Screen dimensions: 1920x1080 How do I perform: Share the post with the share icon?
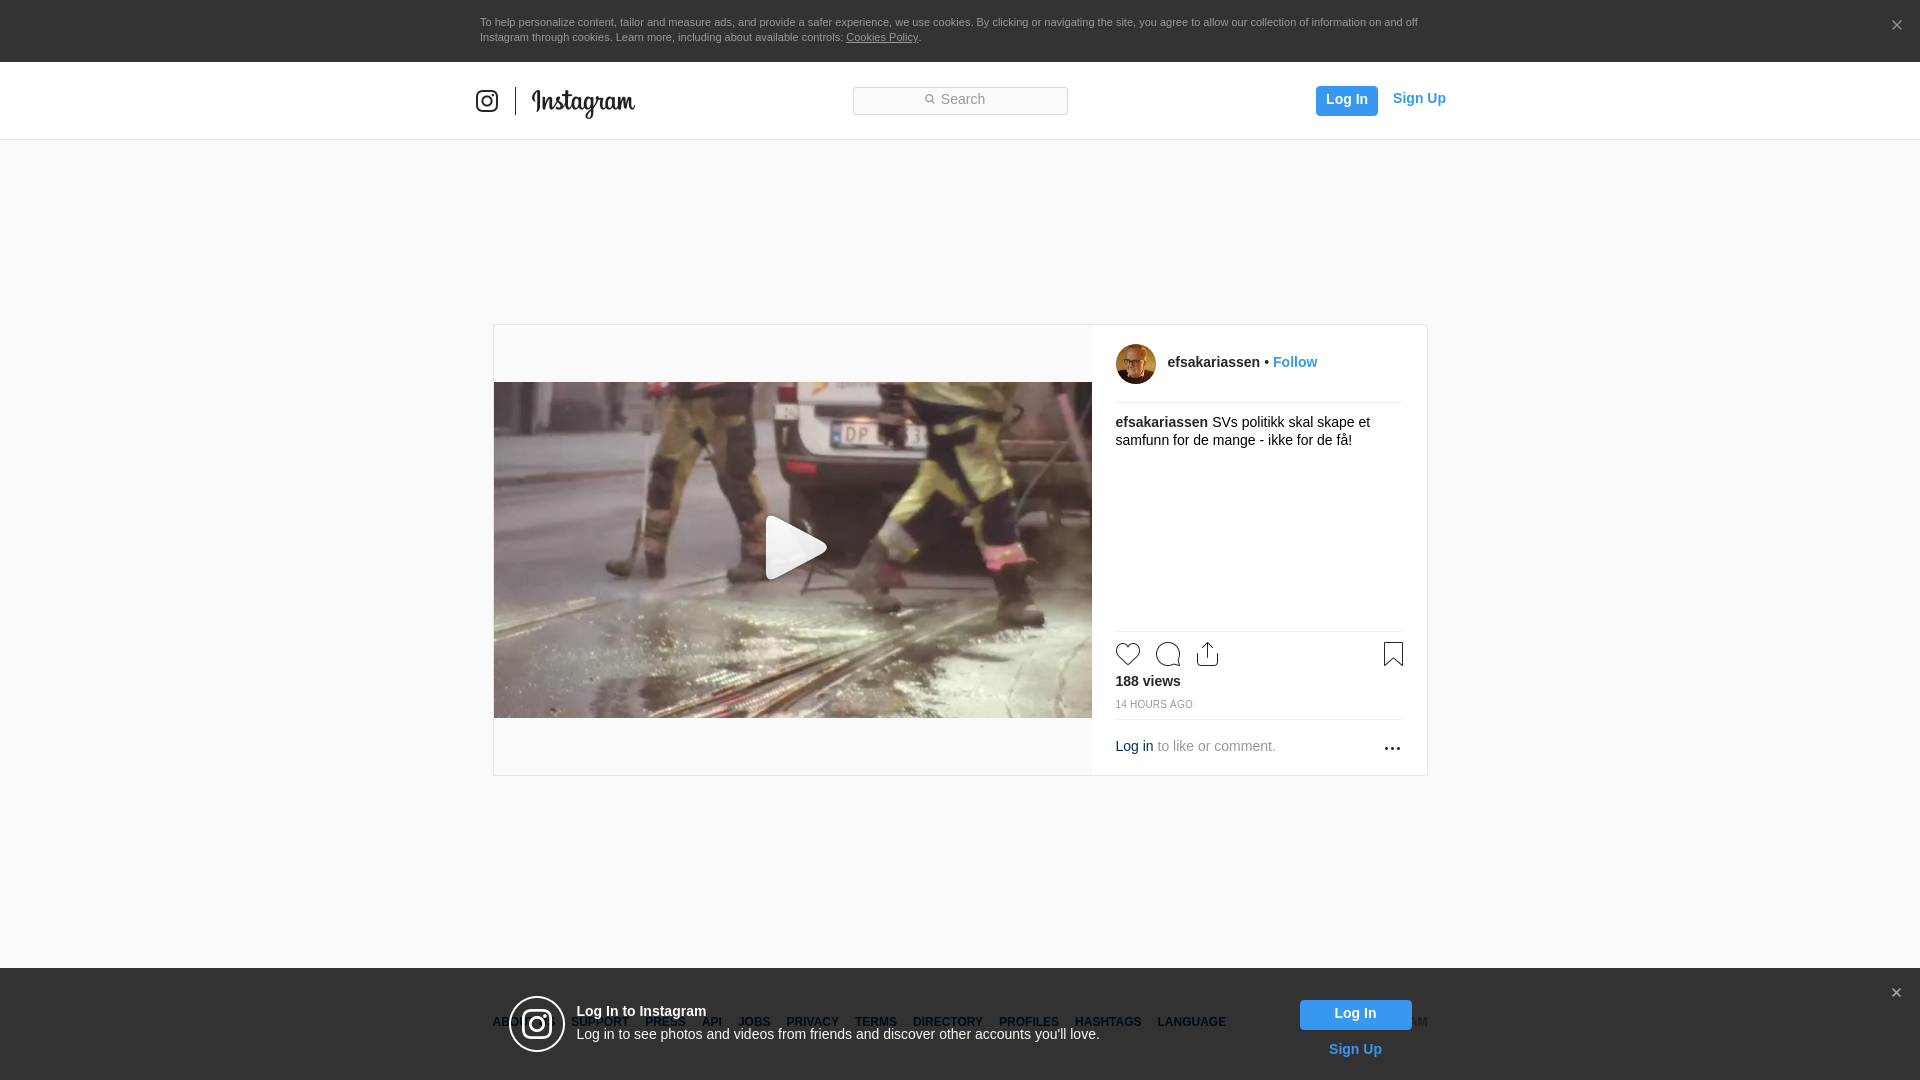coord(1207,654)
